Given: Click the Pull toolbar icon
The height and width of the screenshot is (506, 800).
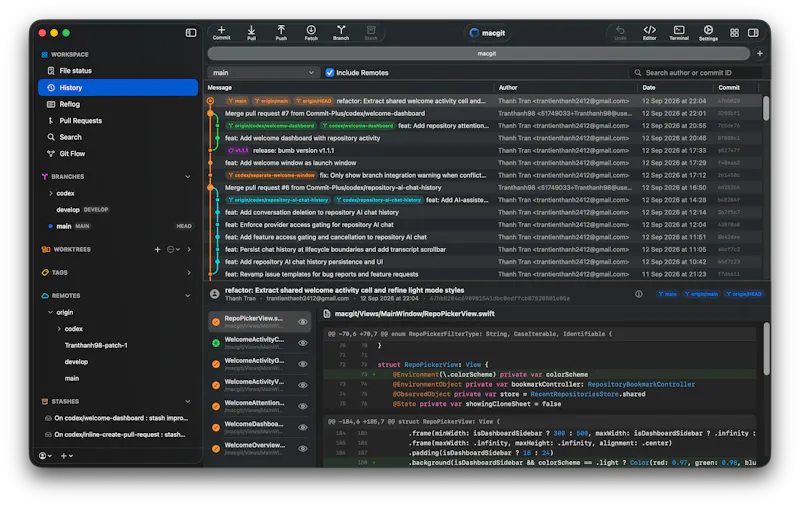Looking at the screenshot, I should (252, 33).
